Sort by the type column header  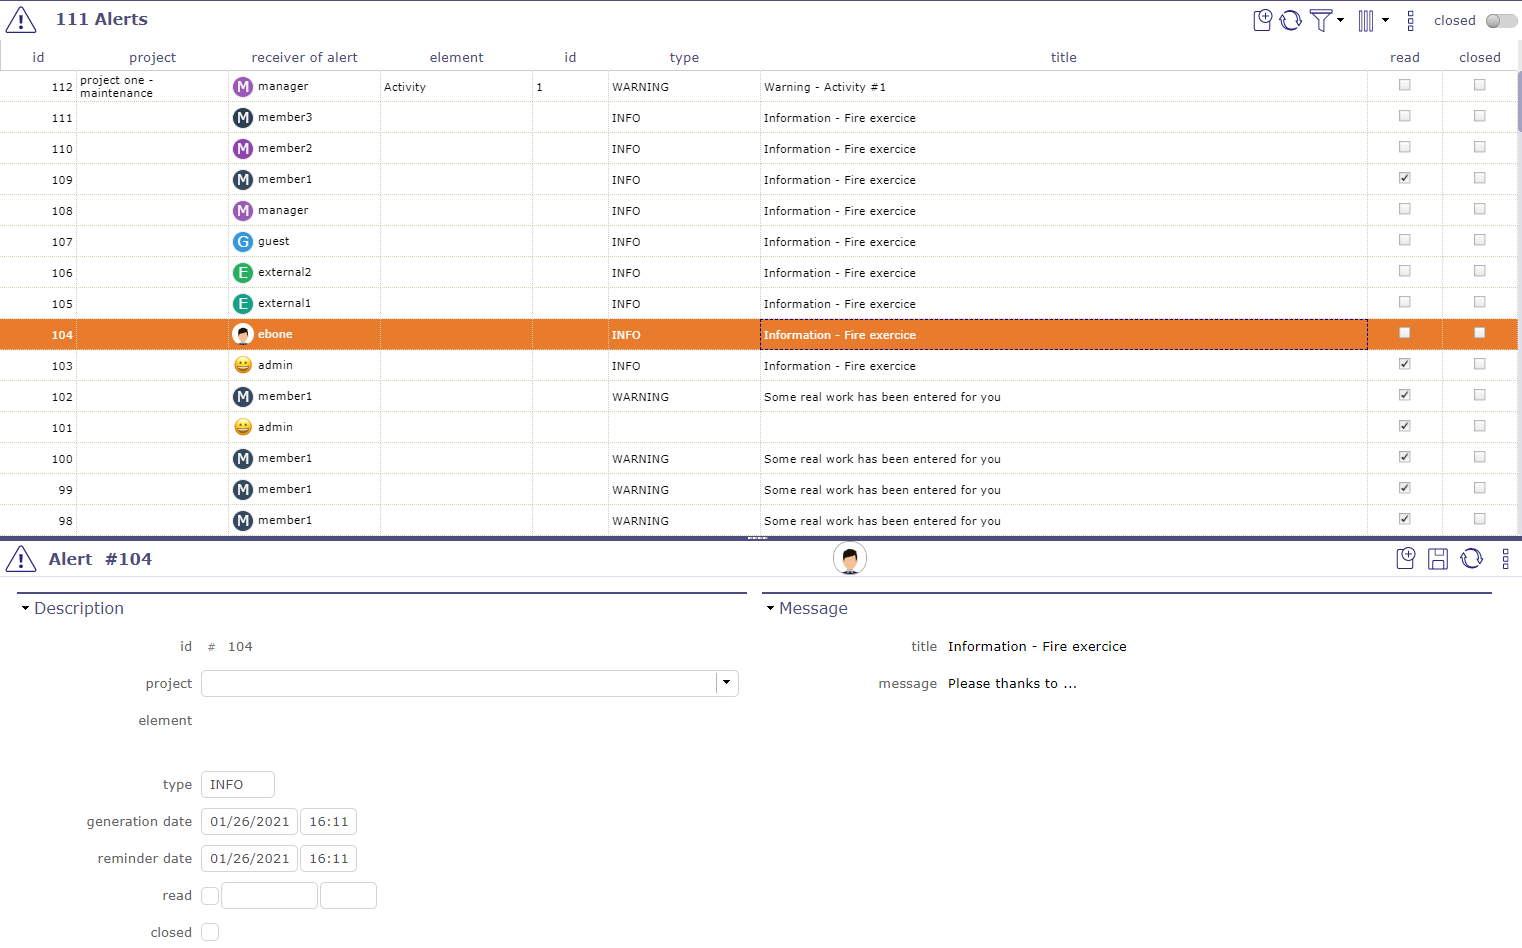(684, 57)
